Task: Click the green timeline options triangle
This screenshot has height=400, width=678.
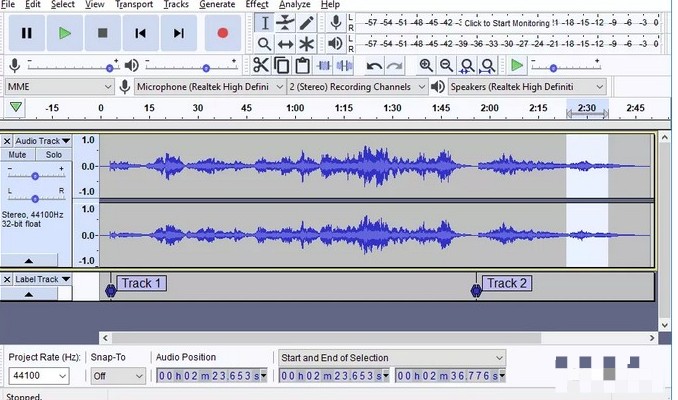Action: 16,107
